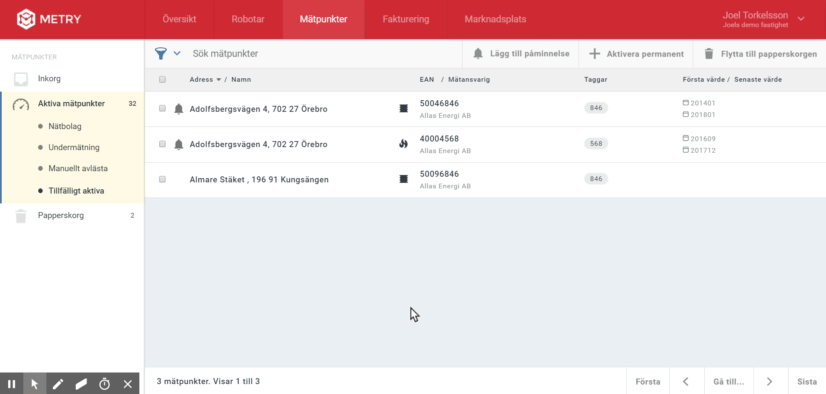826x394 pixels.
Task: Click the Papperskorg trash icon
Action: click(21, 216)
